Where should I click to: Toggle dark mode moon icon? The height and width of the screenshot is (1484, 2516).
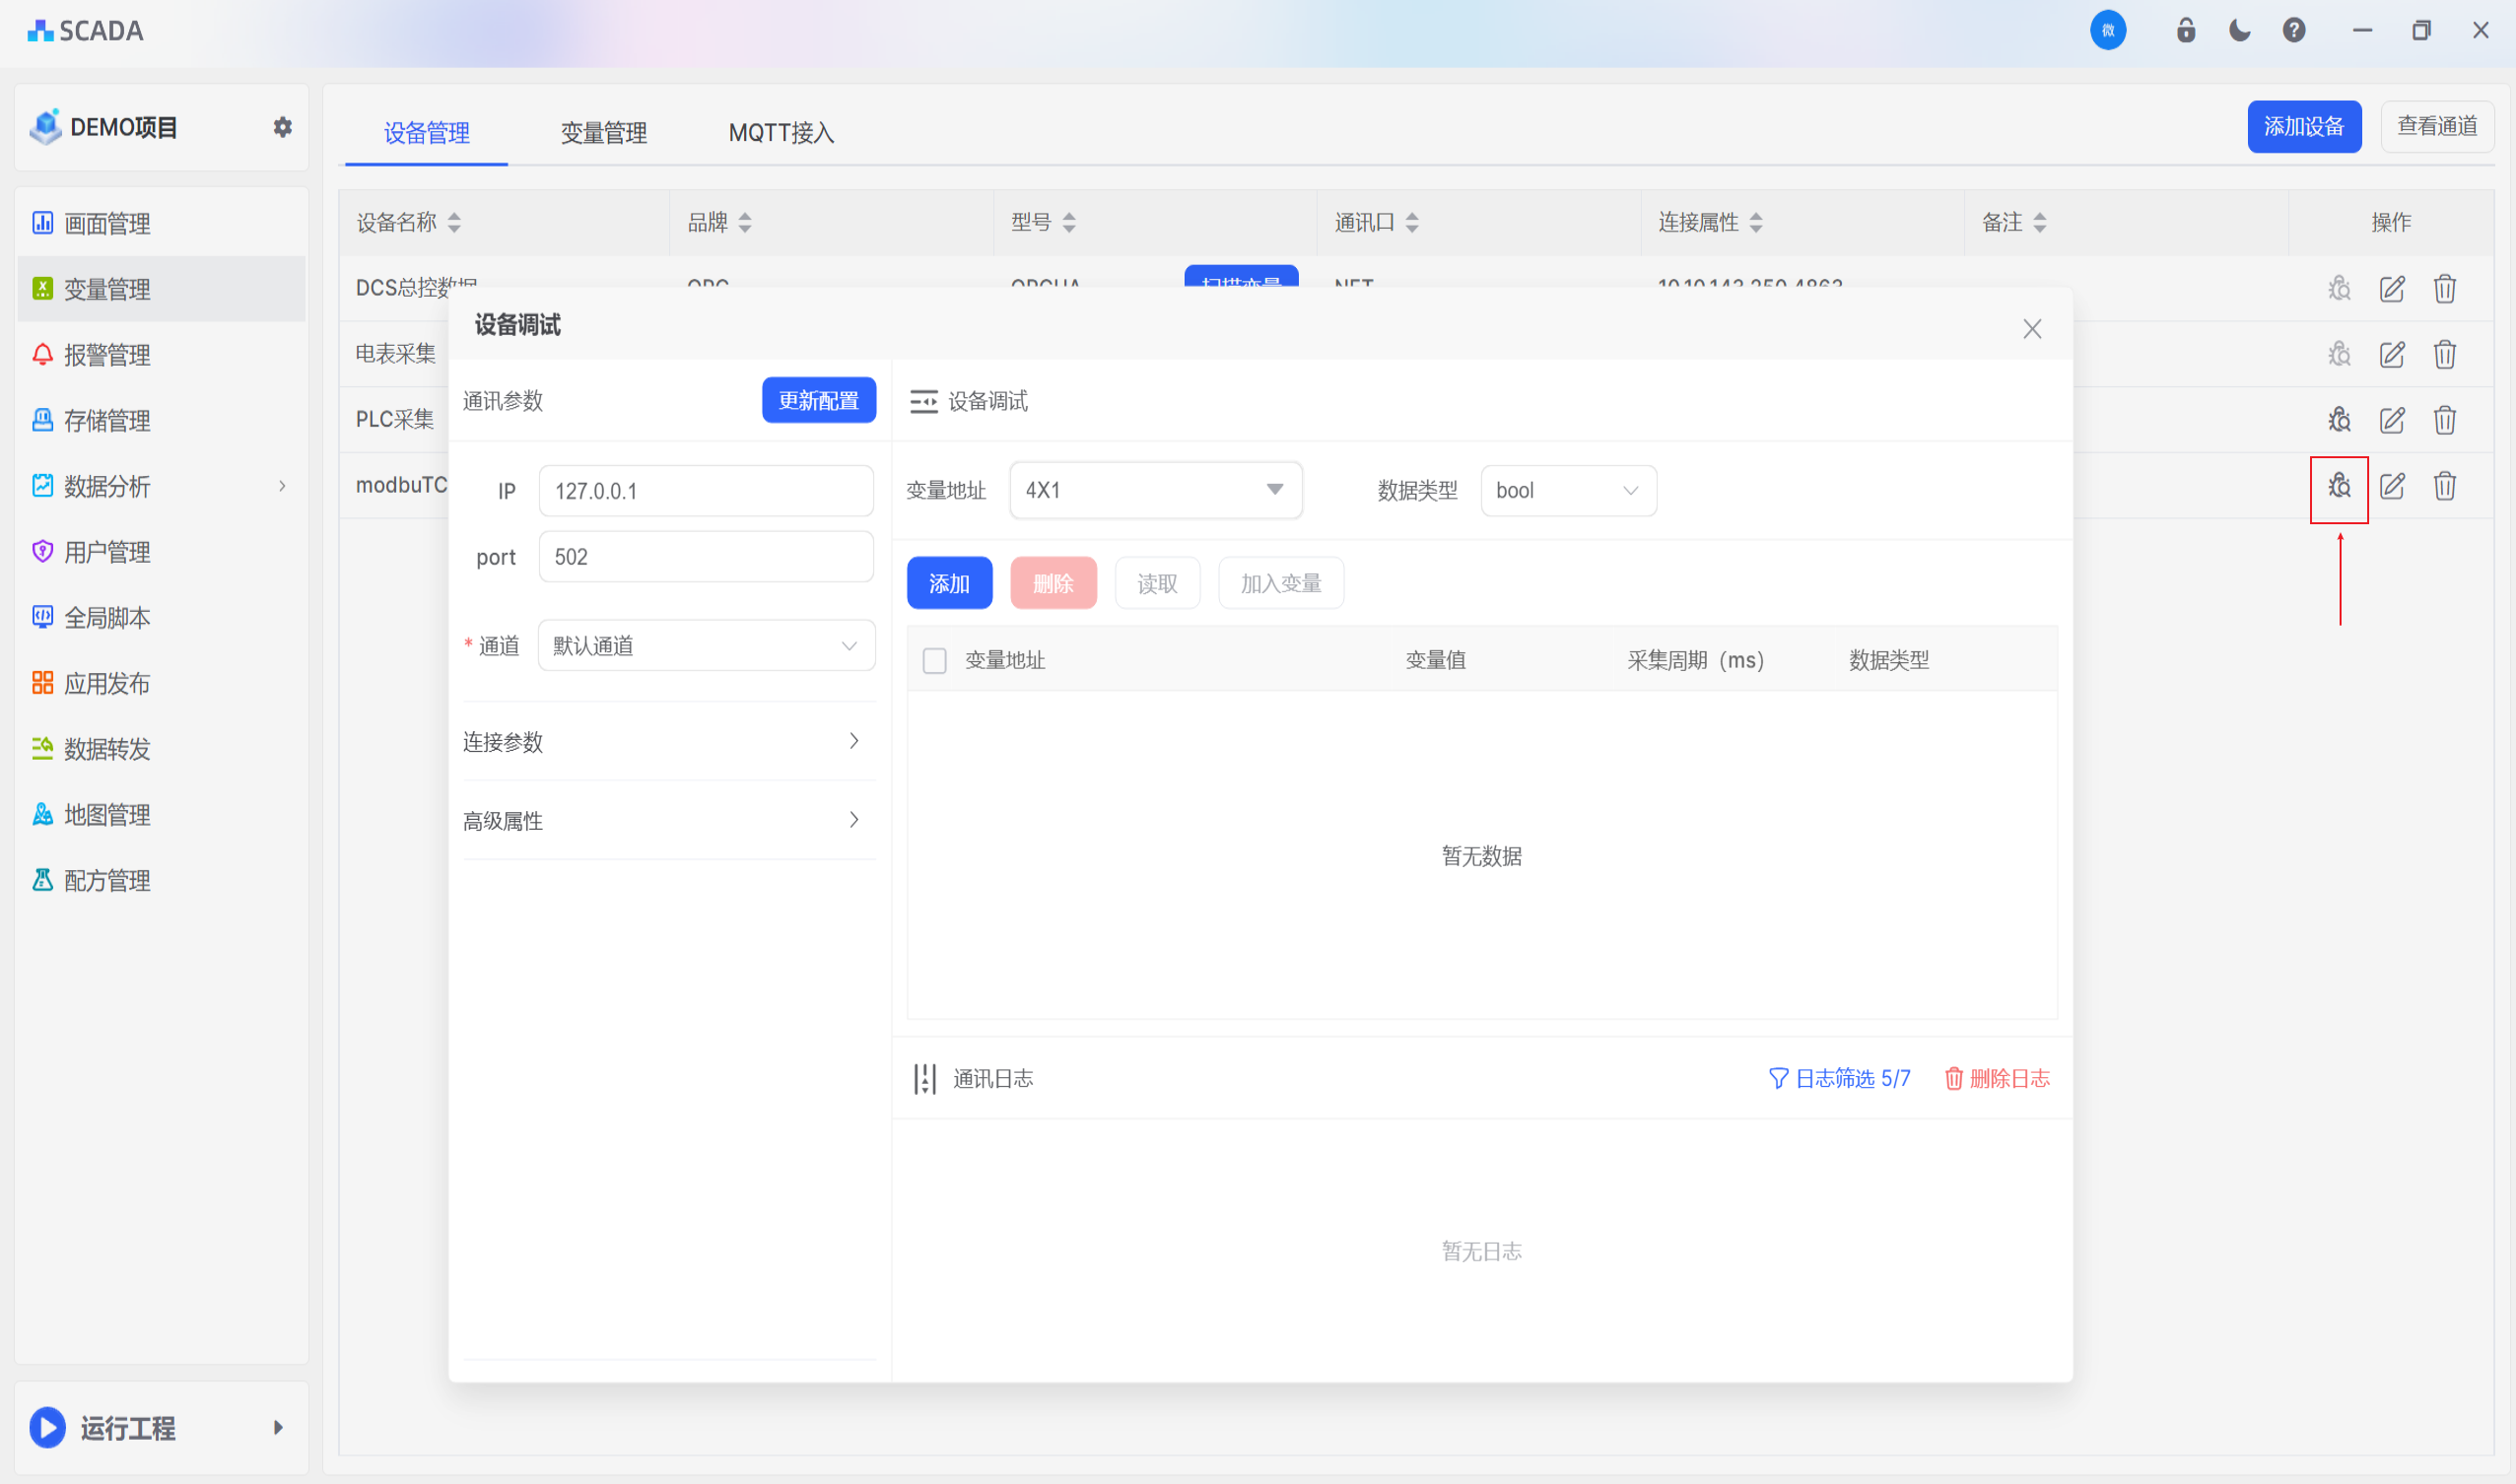(2239, 30)
